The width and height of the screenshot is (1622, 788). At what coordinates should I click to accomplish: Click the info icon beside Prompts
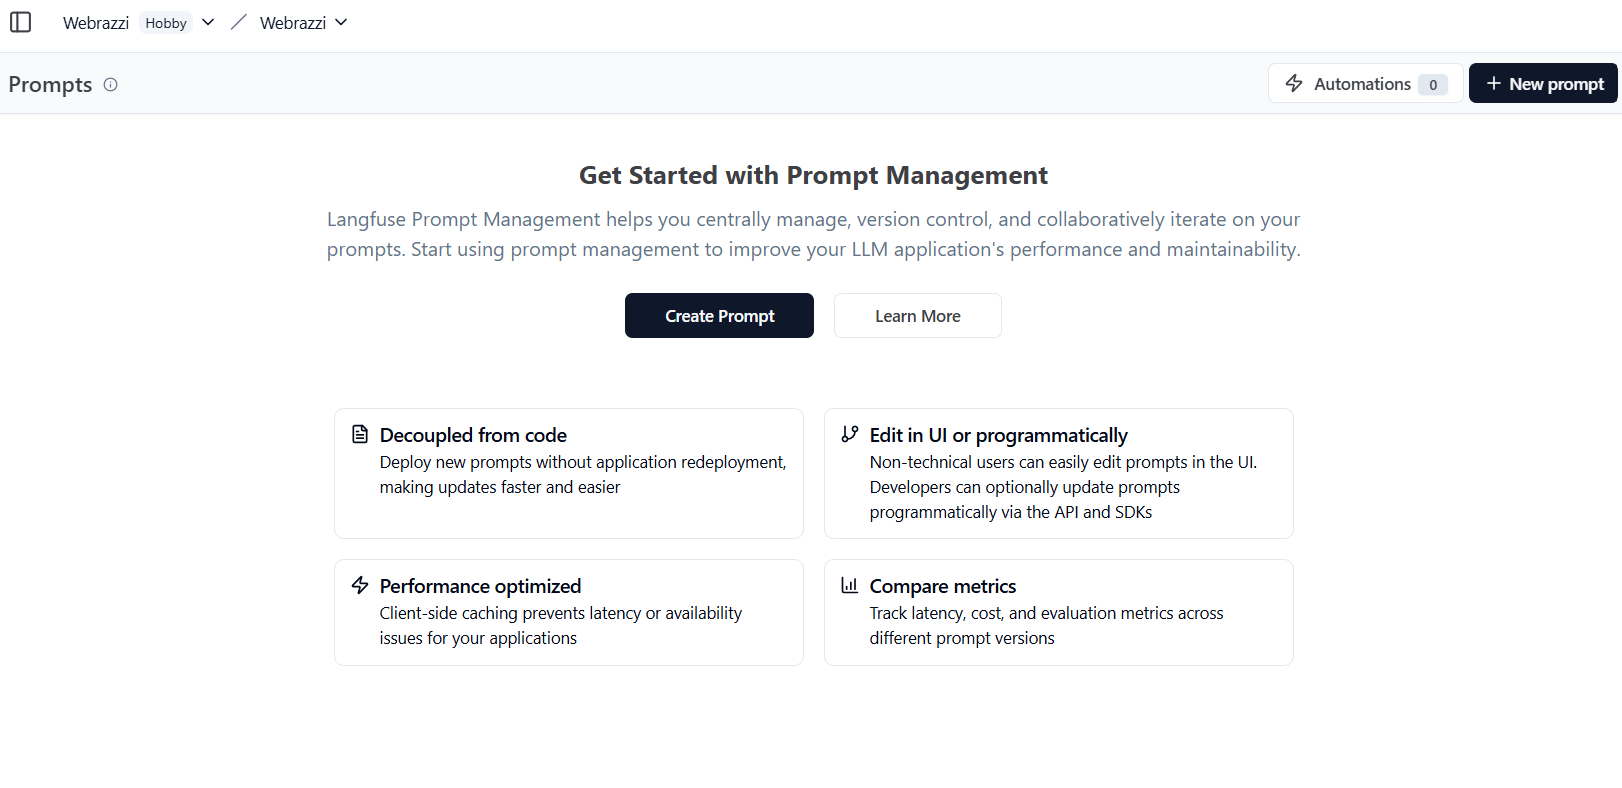point(111,85)
